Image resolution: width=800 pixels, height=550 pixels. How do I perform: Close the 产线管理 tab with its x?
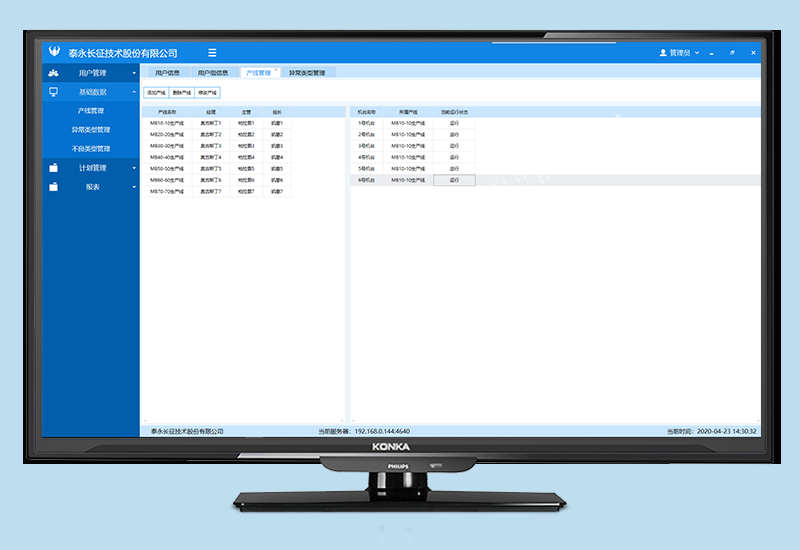pyautogui.click(x=276, y=69)
